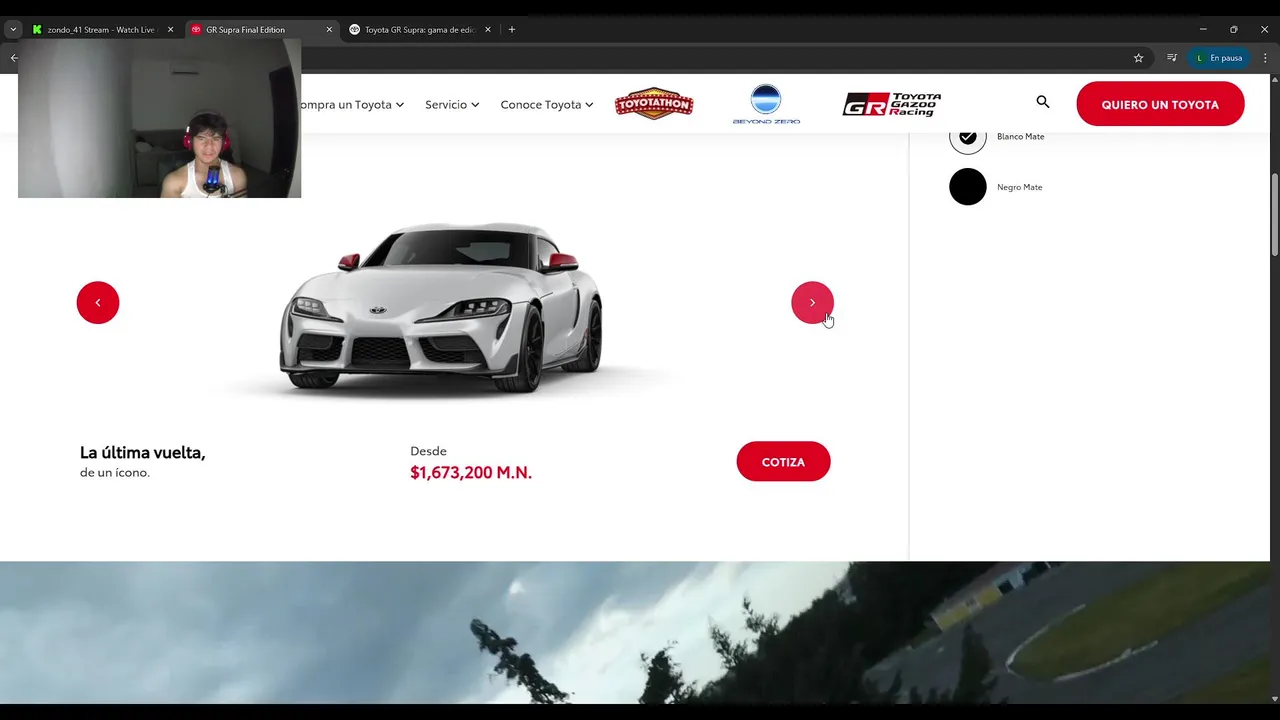The width and height of the screenshot is (1280, 720).
Task: Close the zondo_41 Stream tab
Action: 170,30
